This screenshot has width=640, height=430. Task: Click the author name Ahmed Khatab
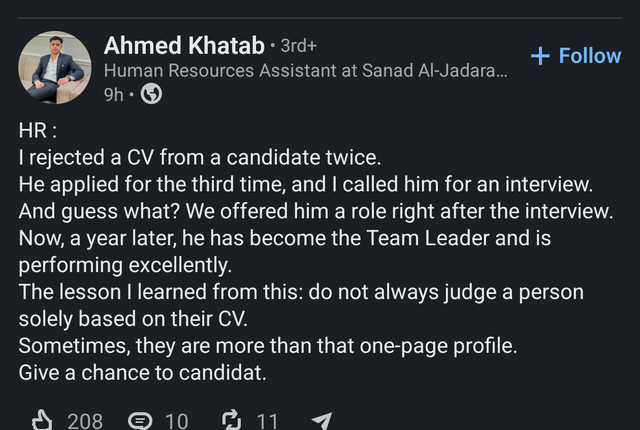click(x=184, y=45)
